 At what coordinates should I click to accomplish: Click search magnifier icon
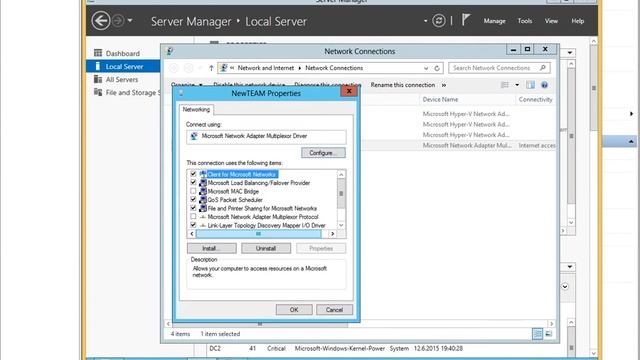tap(542, 68)
